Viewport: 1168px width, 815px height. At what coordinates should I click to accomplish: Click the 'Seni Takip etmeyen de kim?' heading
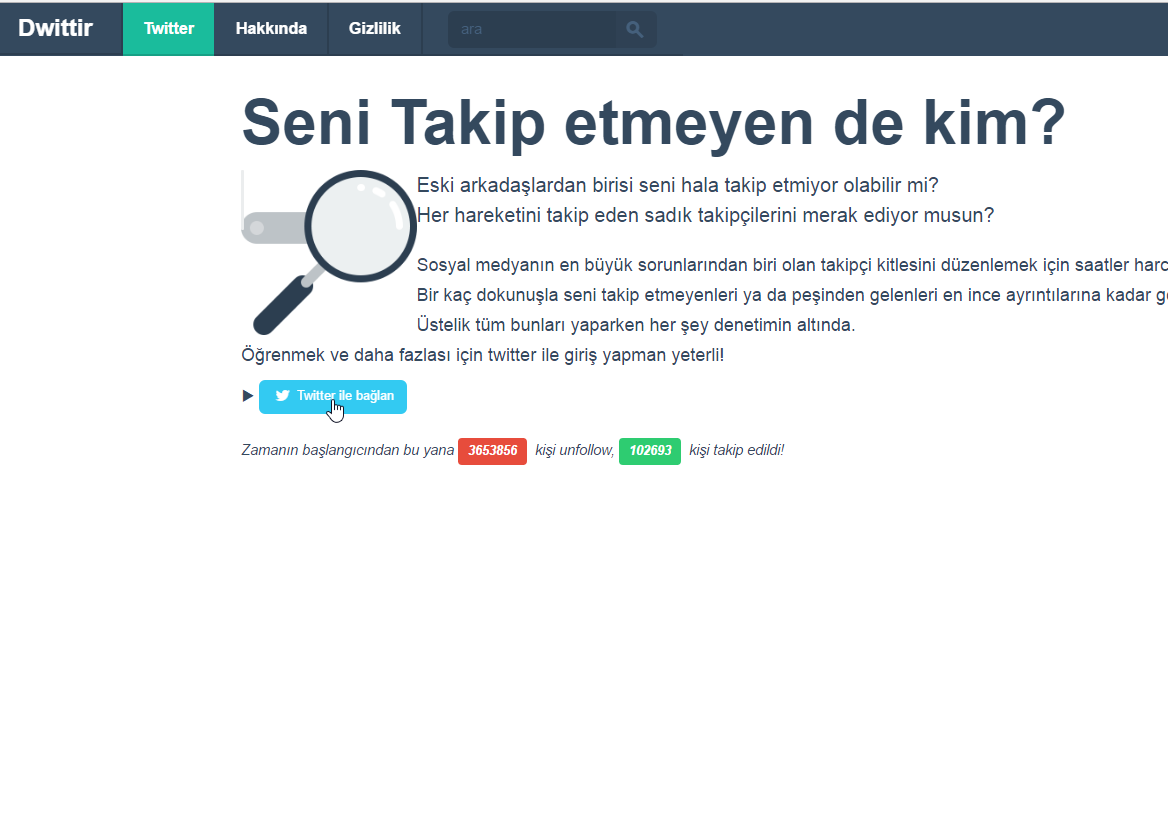(x=654, y=123)
